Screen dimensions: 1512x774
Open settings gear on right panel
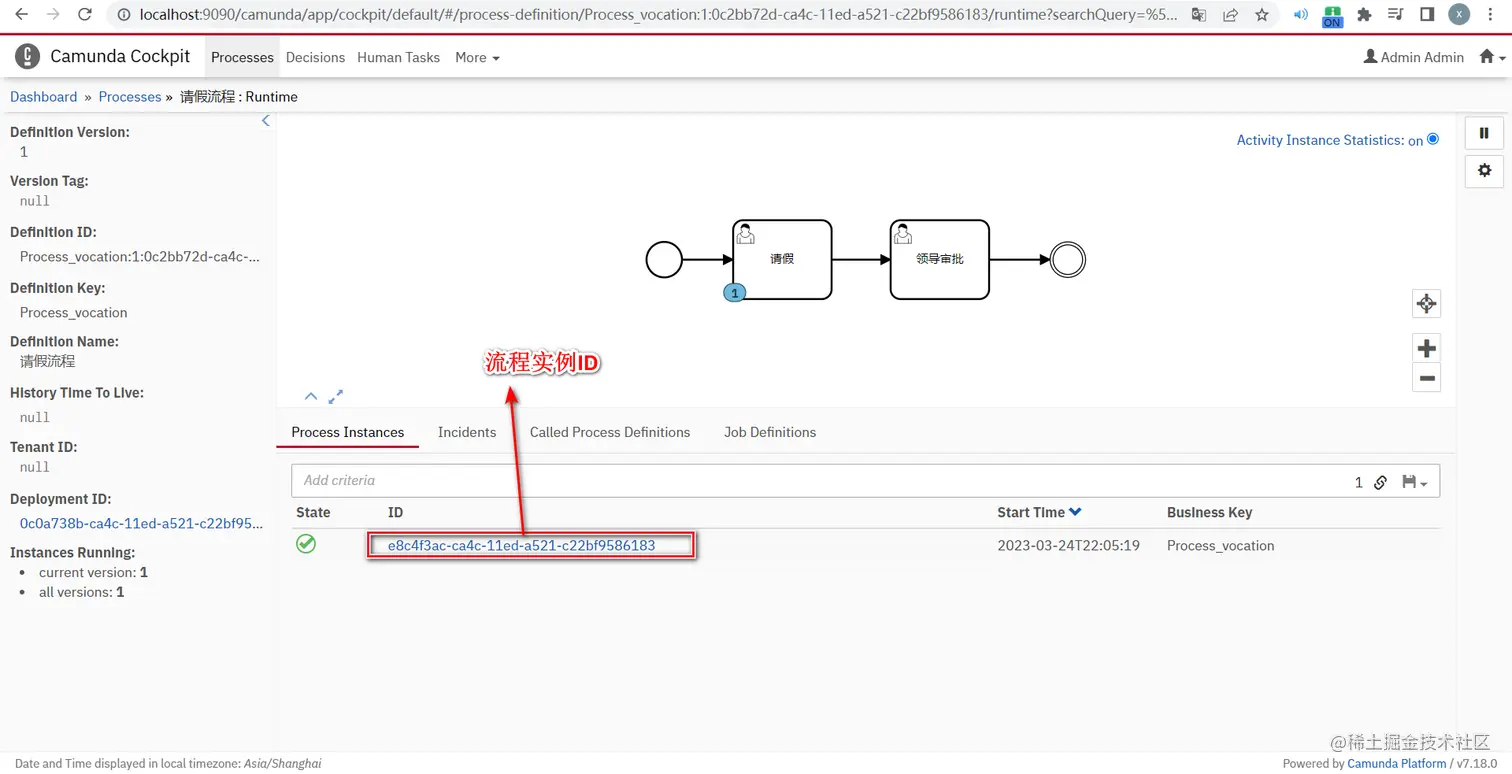point(1484,170)
